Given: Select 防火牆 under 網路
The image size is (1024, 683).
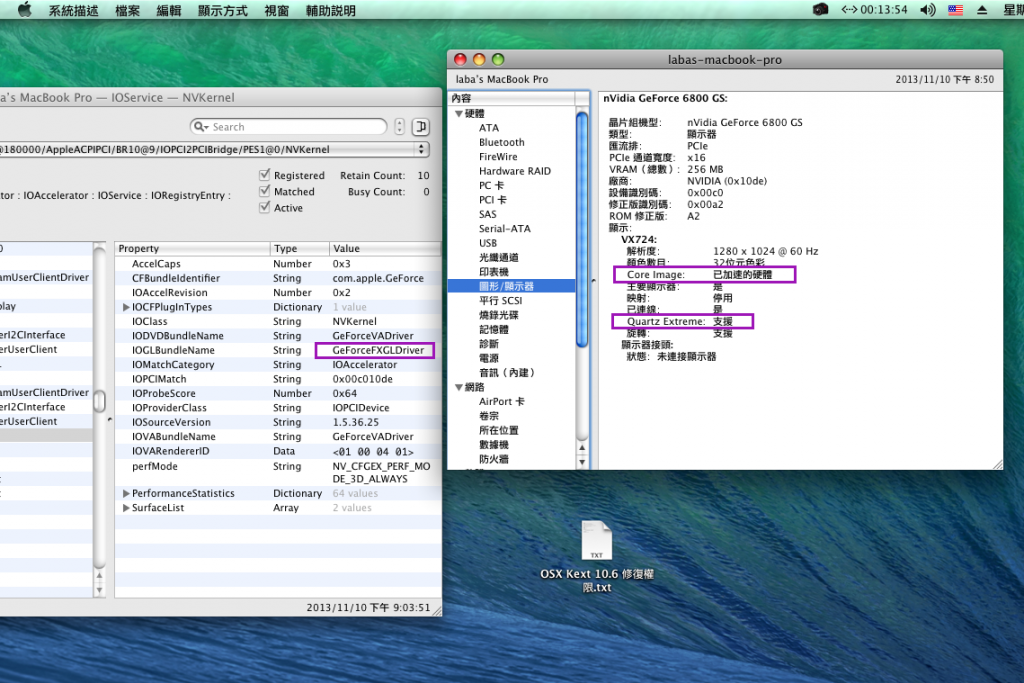Looking at the screenshot, I should point(493,459).
